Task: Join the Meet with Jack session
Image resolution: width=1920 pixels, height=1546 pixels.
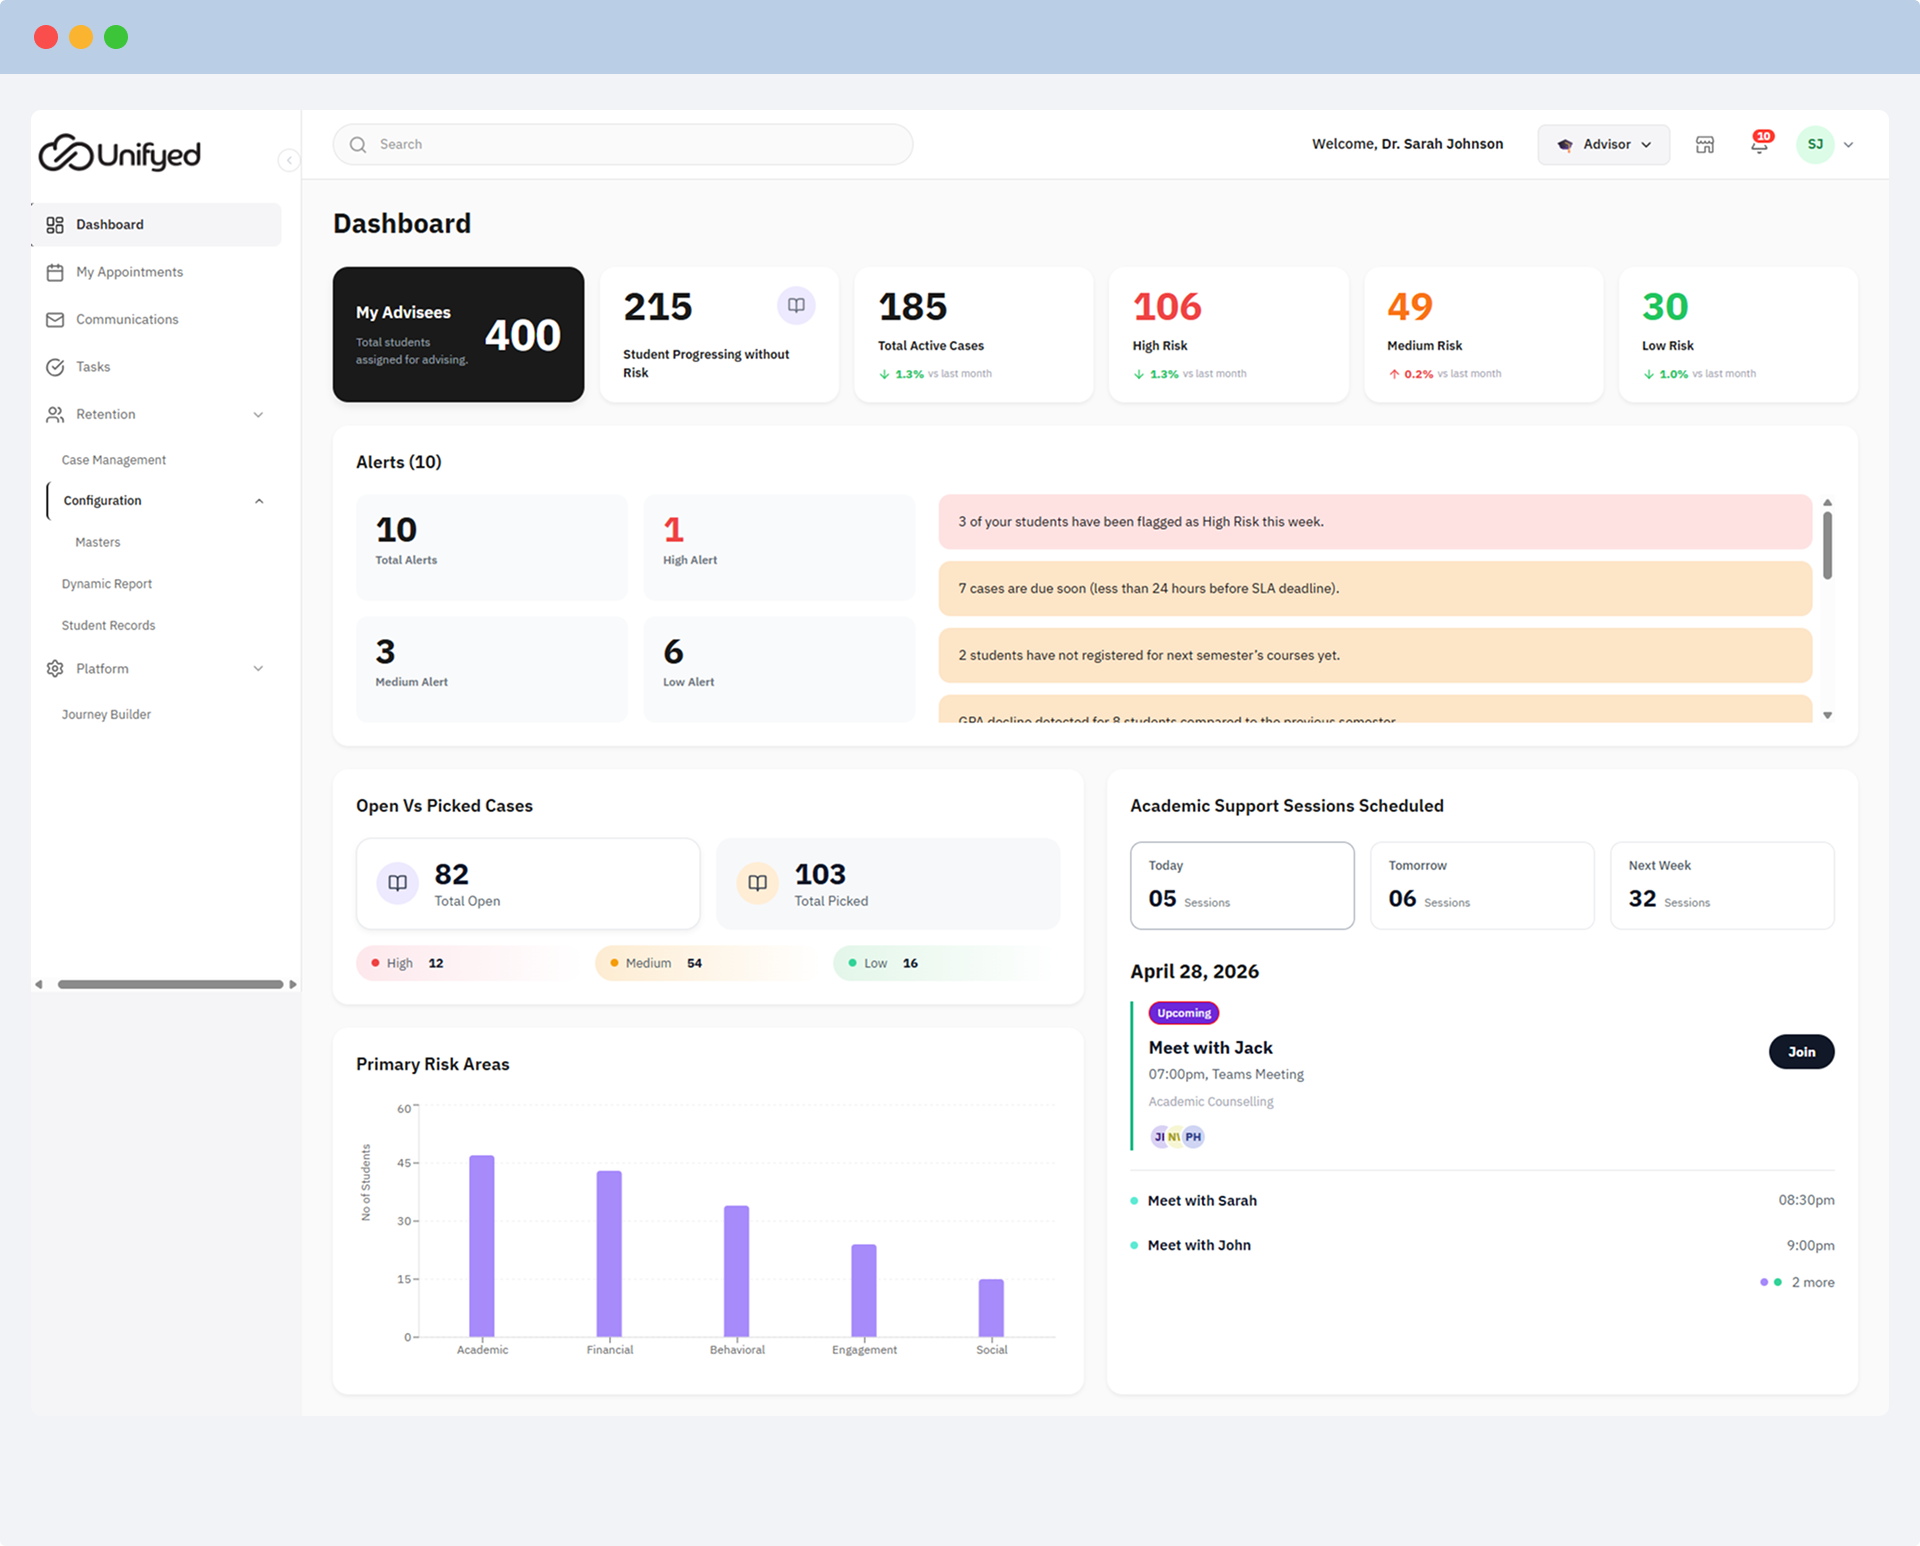Action: coord(1801,1052)
